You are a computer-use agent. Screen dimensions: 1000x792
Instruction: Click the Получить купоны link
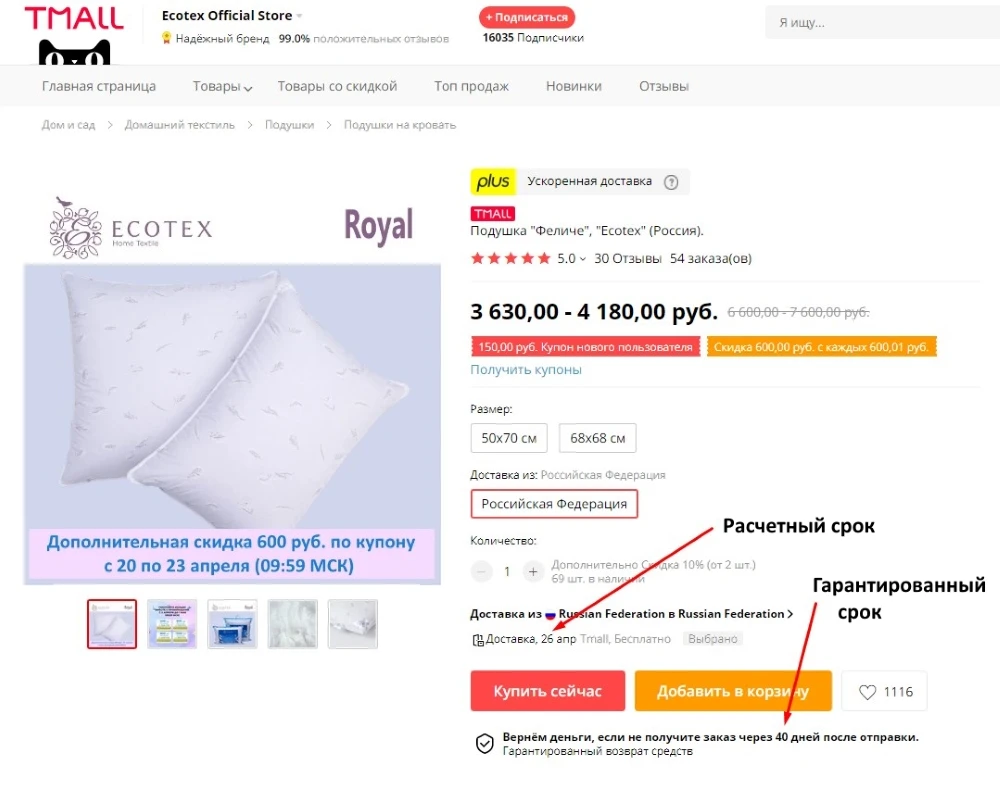[526, 370]
